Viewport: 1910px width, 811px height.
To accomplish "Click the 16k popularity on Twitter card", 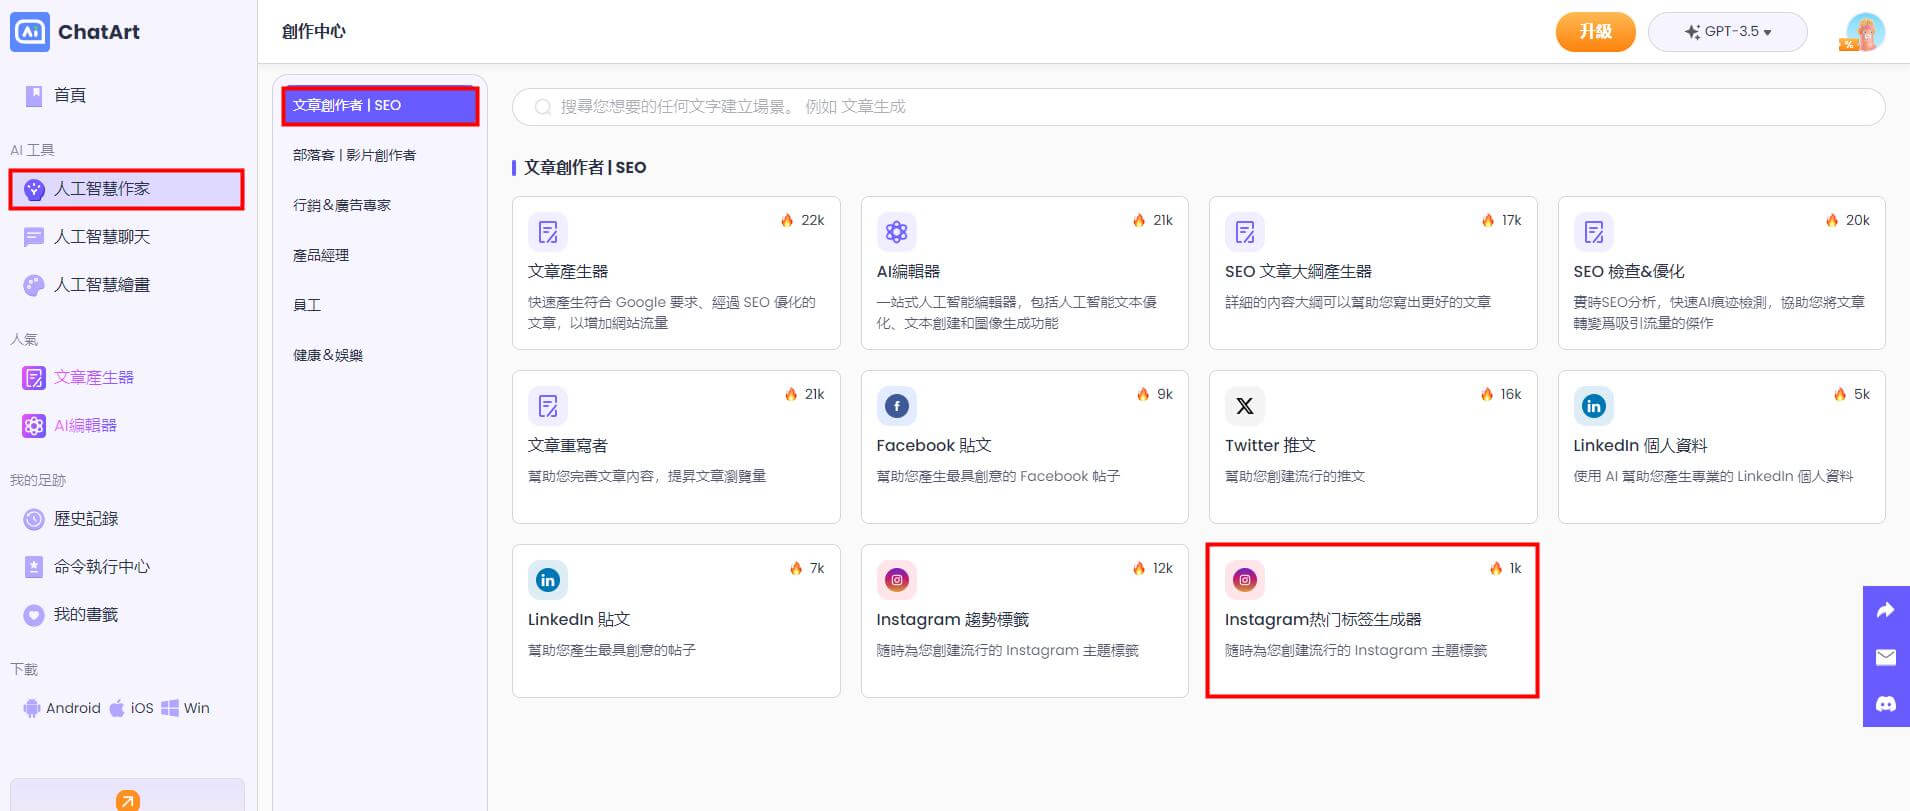I will [x=1510, y=394].
